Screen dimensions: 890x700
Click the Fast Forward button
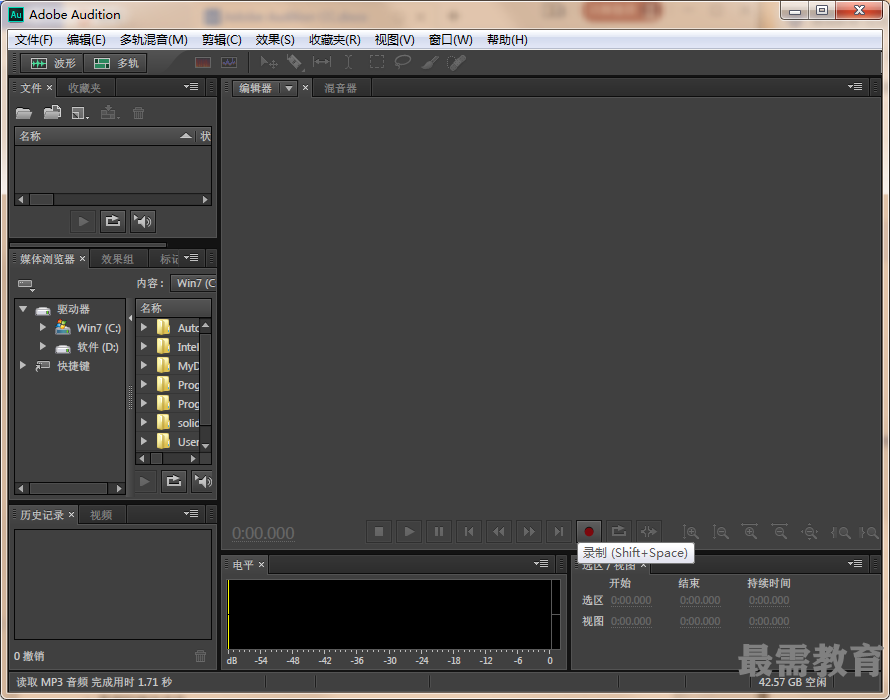(x=529, y=532)
